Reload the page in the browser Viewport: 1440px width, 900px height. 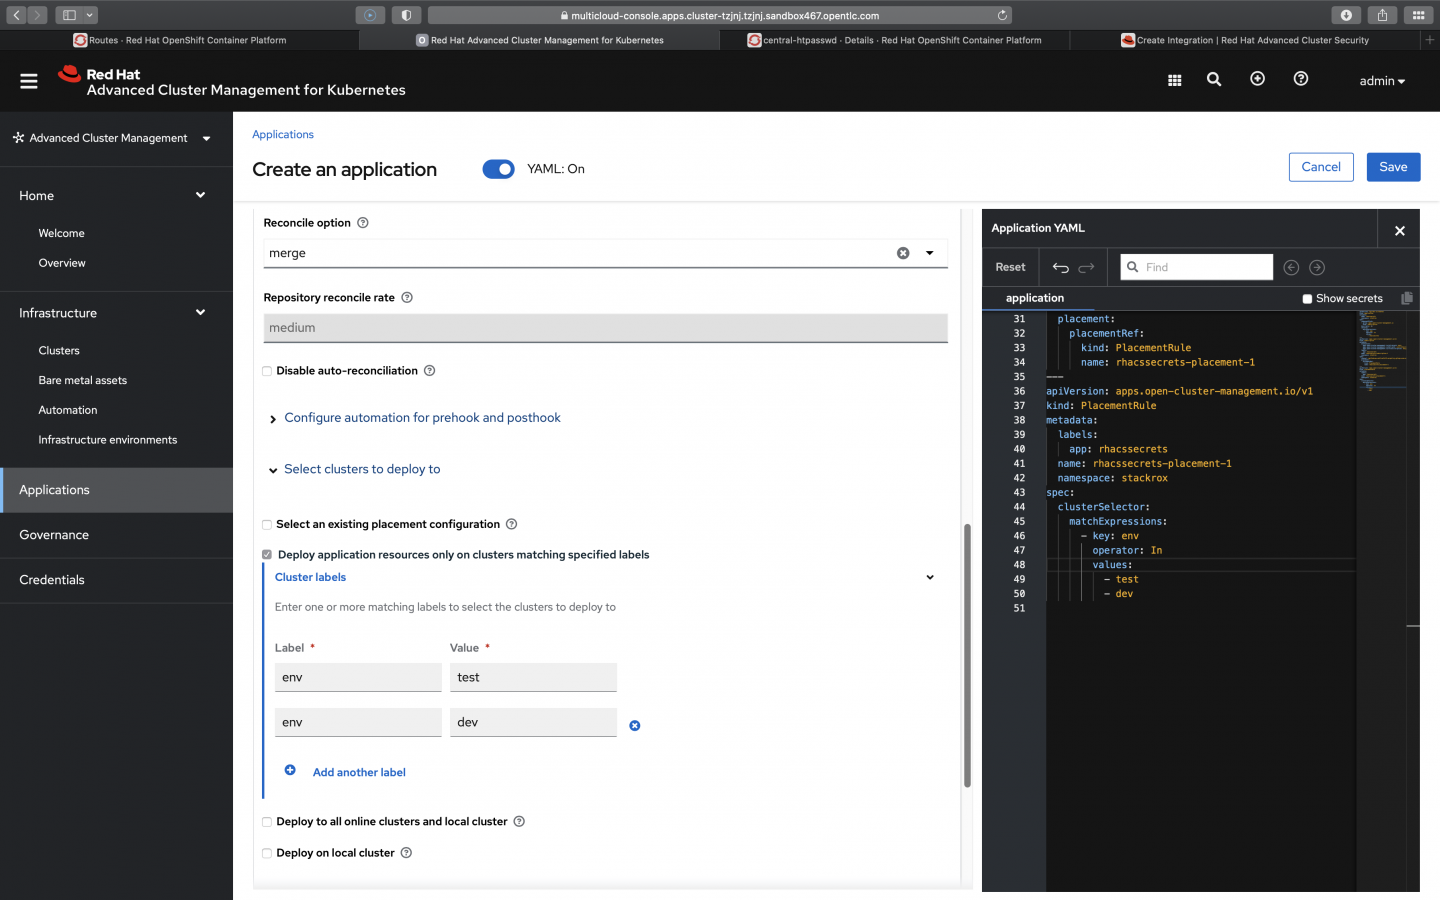[x=1002, y=15]
